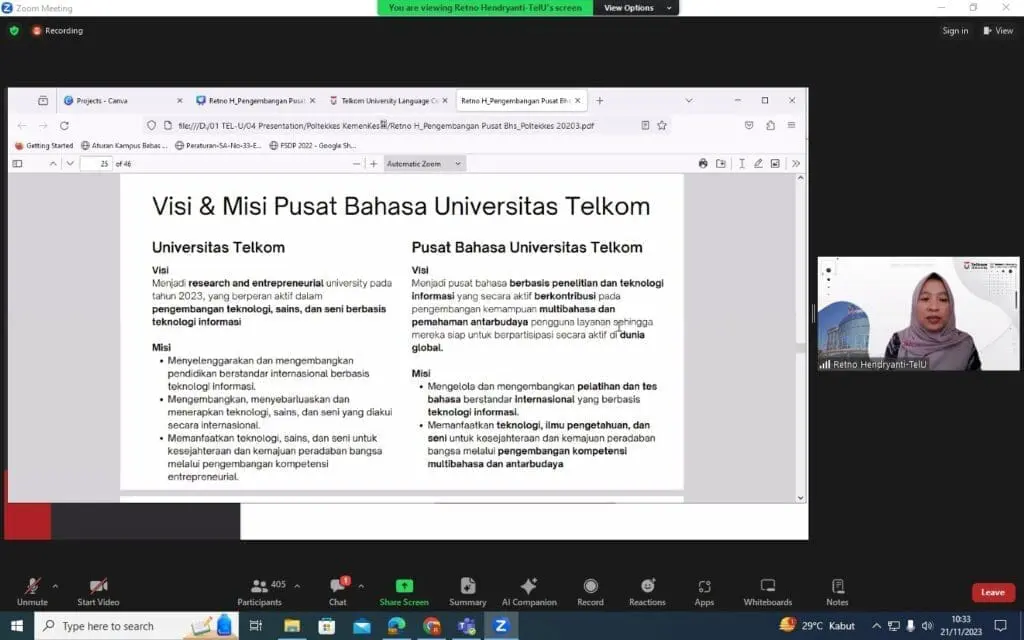The image size is (1024, 640).
Task: Start Video from the Zoom toolbar
Action: pyautogui.click(x=98, y=590)
